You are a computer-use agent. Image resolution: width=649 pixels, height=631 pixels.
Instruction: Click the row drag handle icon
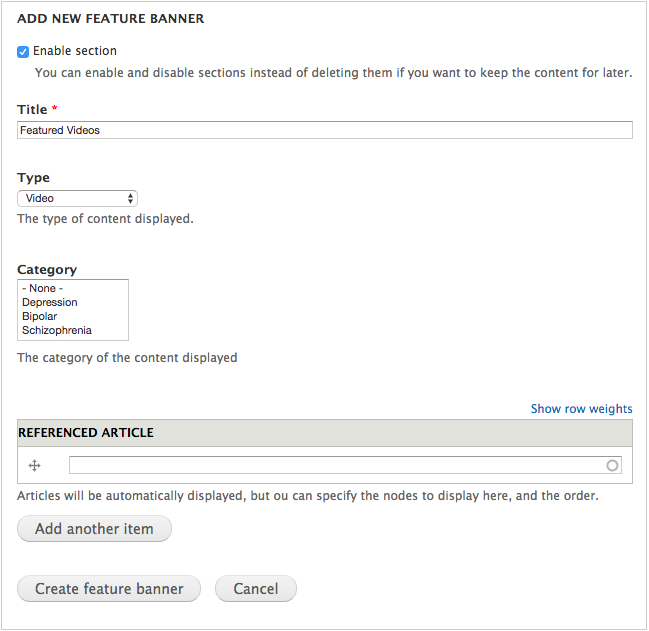[x=34, y=465]
